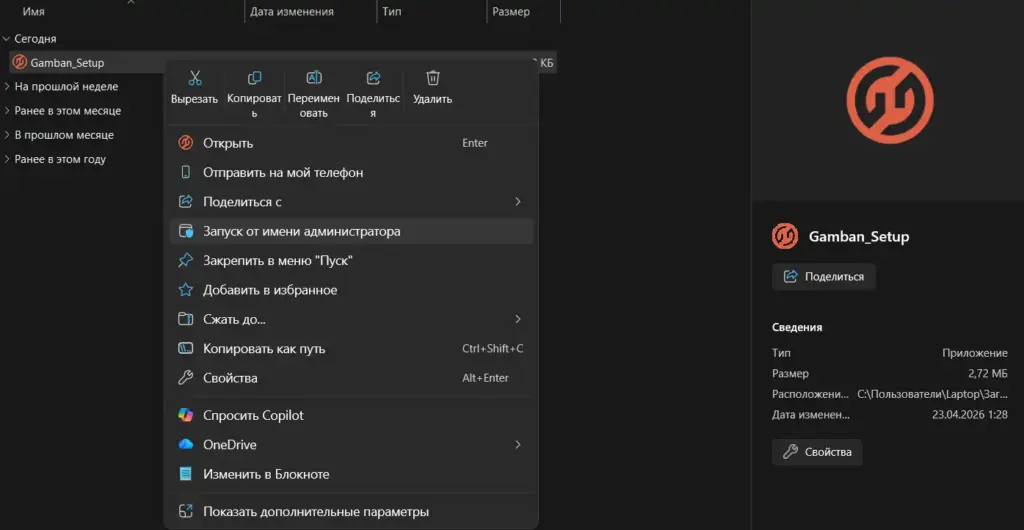Choose Показать дополнительные параметры
The height and width of the screenshot is (530, 1024).
coord(351,512)
